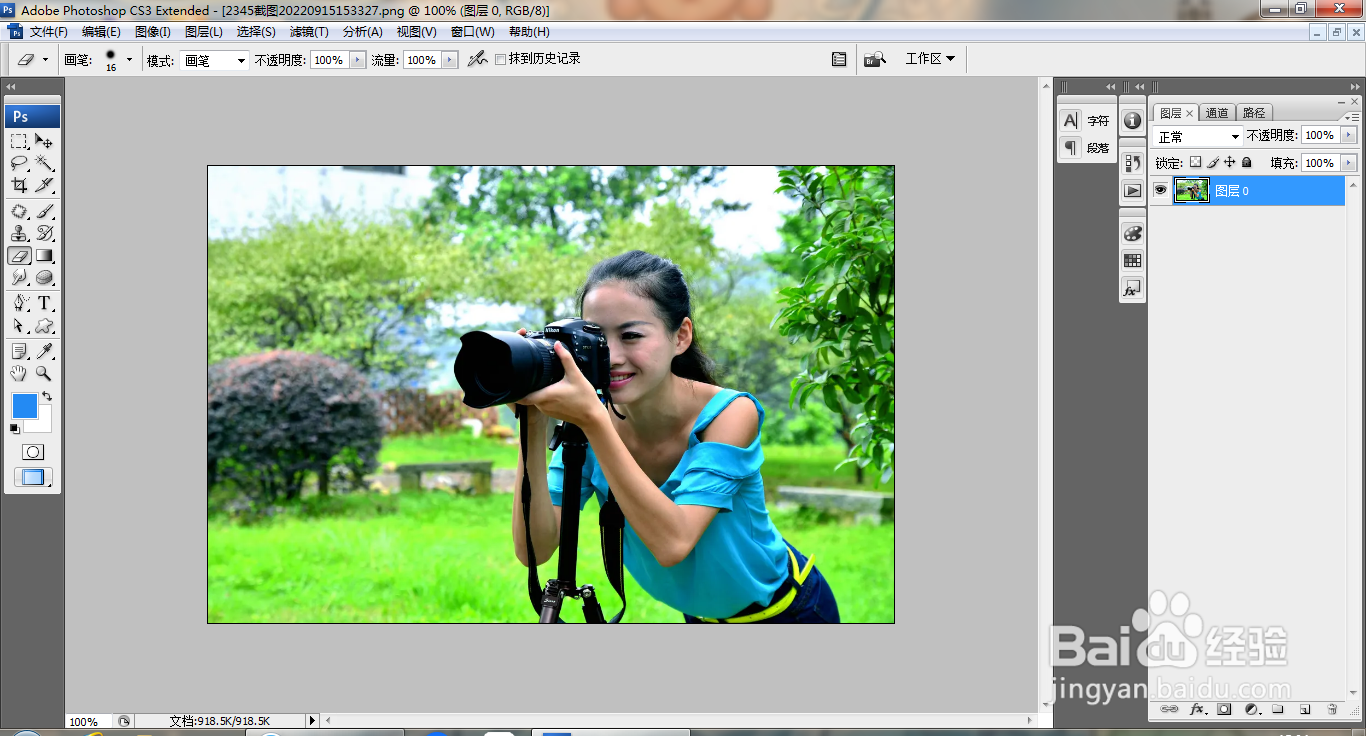Select the Path Selection tool
Screen dimensions: 1366x736
(20, 325)
